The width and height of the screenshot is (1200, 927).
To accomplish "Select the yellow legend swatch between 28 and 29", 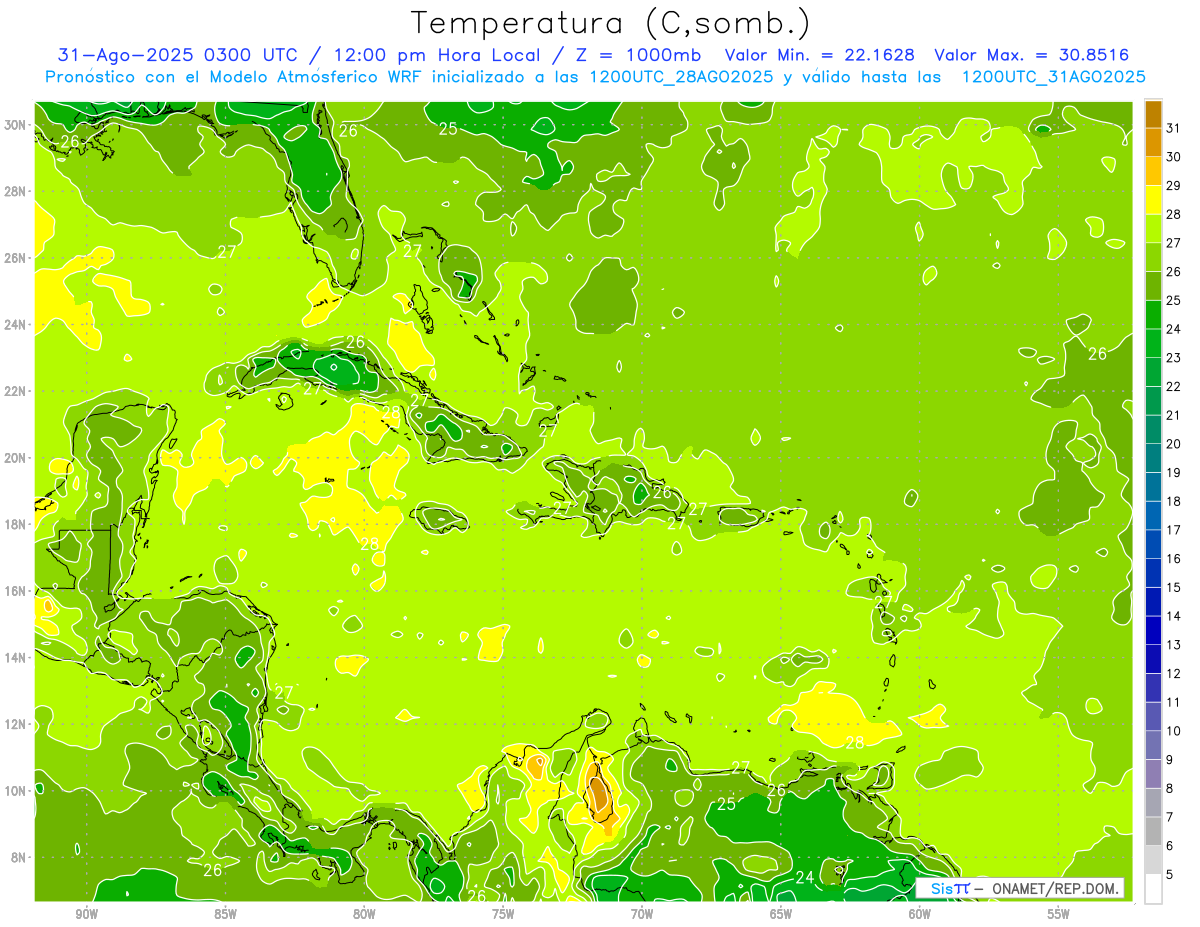I will click(1153, 200).
